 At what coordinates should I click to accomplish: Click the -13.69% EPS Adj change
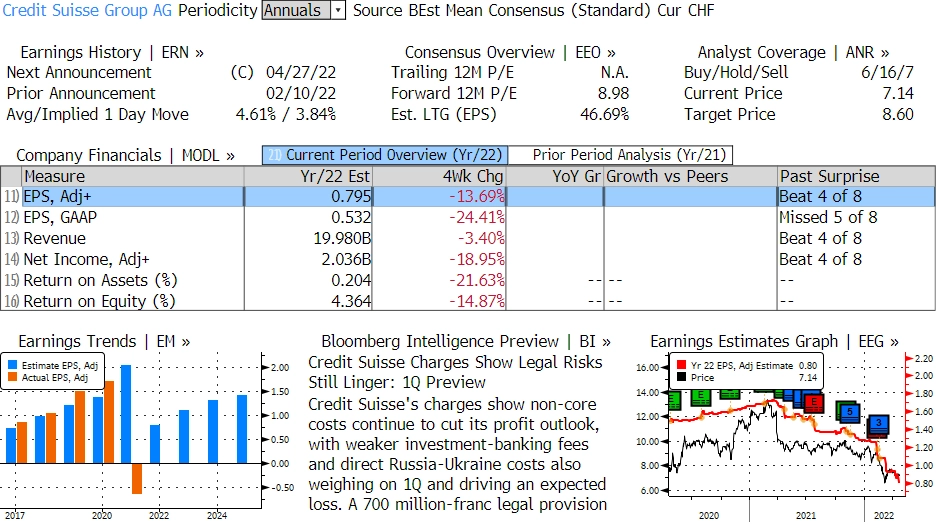click(x=476, y=196)
